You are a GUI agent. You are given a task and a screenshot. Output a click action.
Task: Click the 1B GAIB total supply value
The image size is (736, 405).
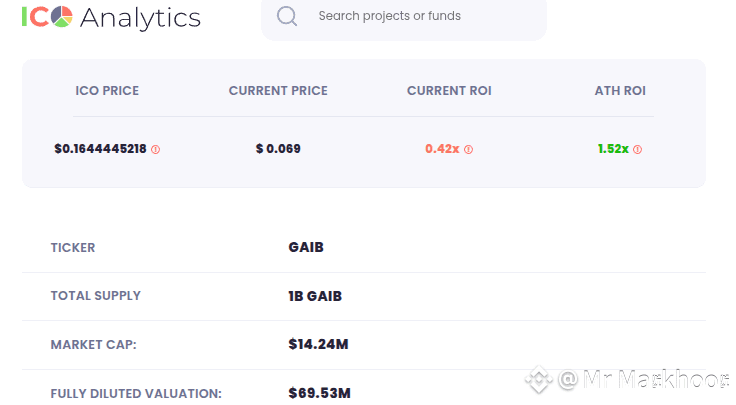[x=315, y=296]
